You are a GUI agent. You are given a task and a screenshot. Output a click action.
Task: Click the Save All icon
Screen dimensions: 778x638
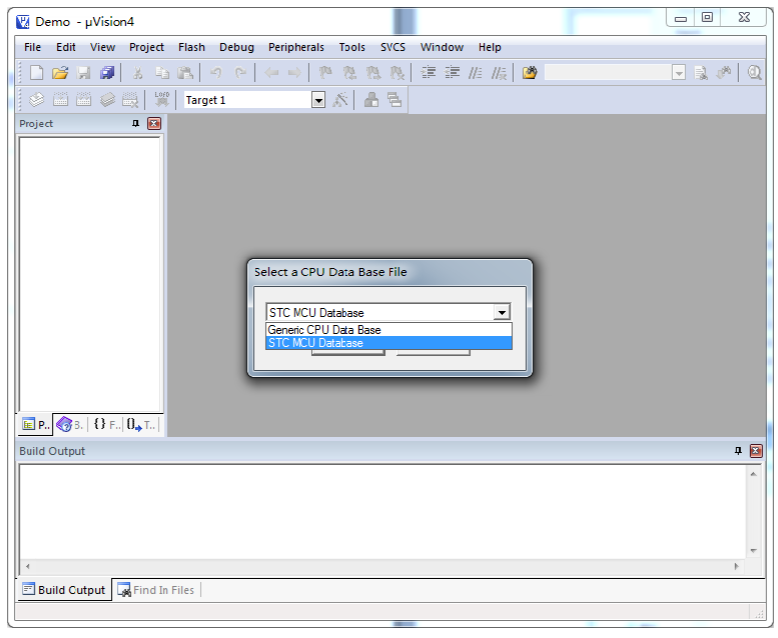coord(107,73)
